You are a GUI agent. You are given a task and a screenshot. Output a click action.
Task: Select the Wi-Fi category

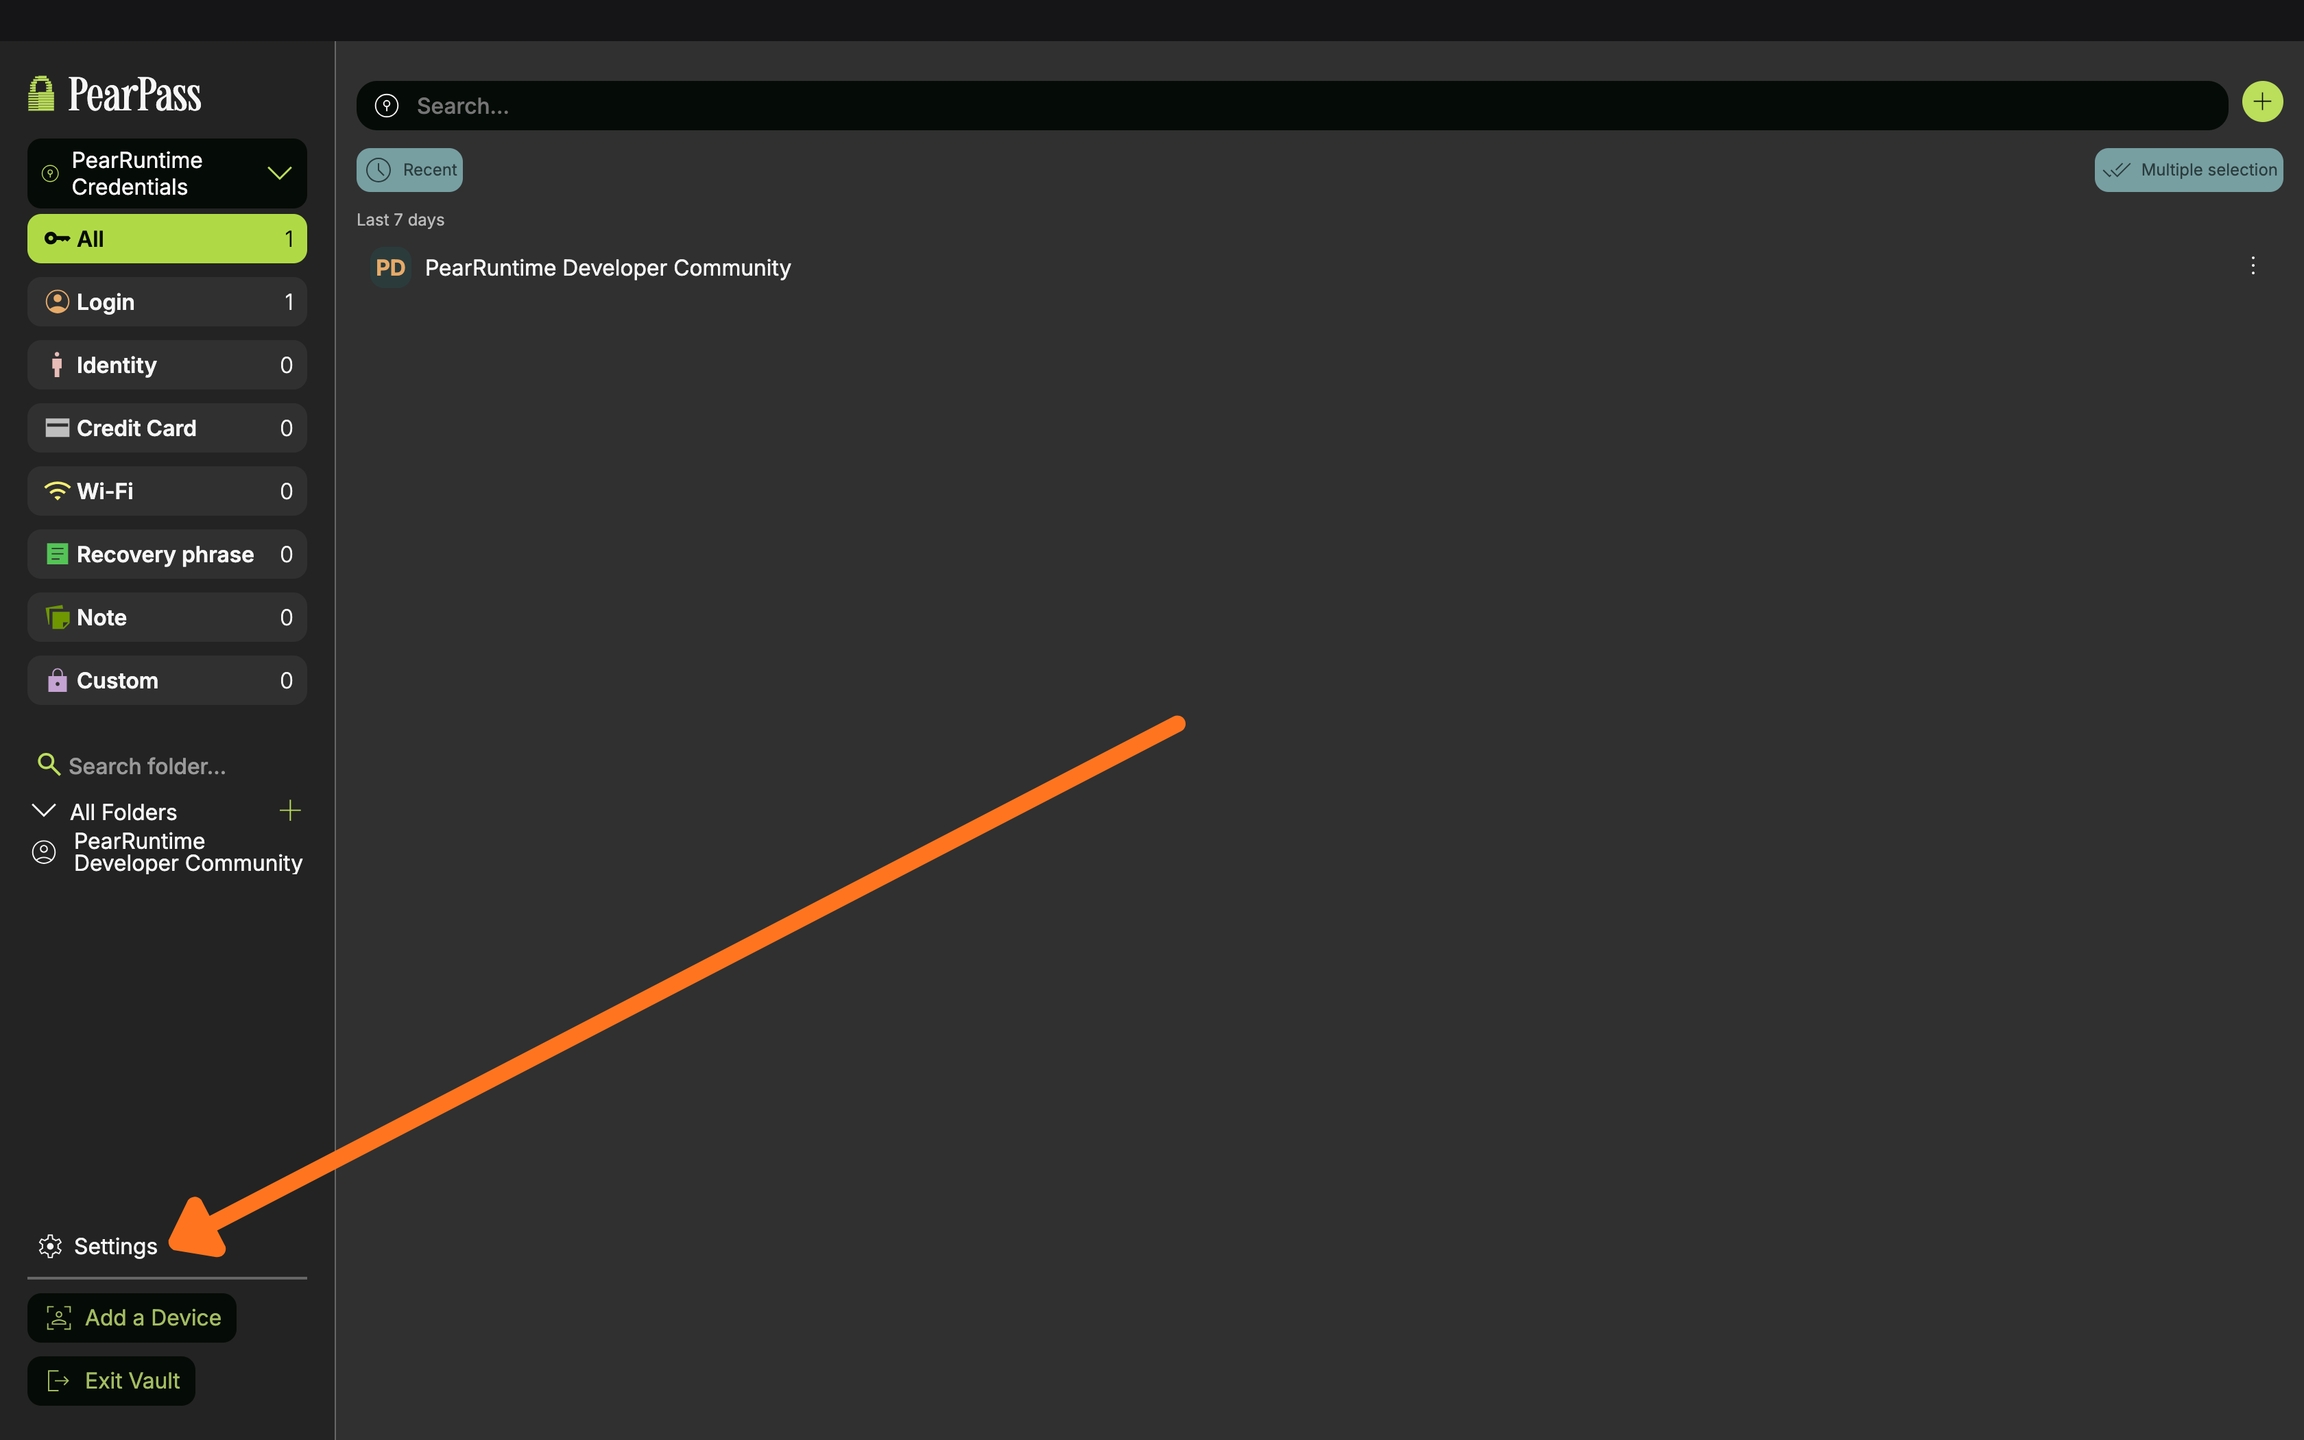(x=167, y=491)
